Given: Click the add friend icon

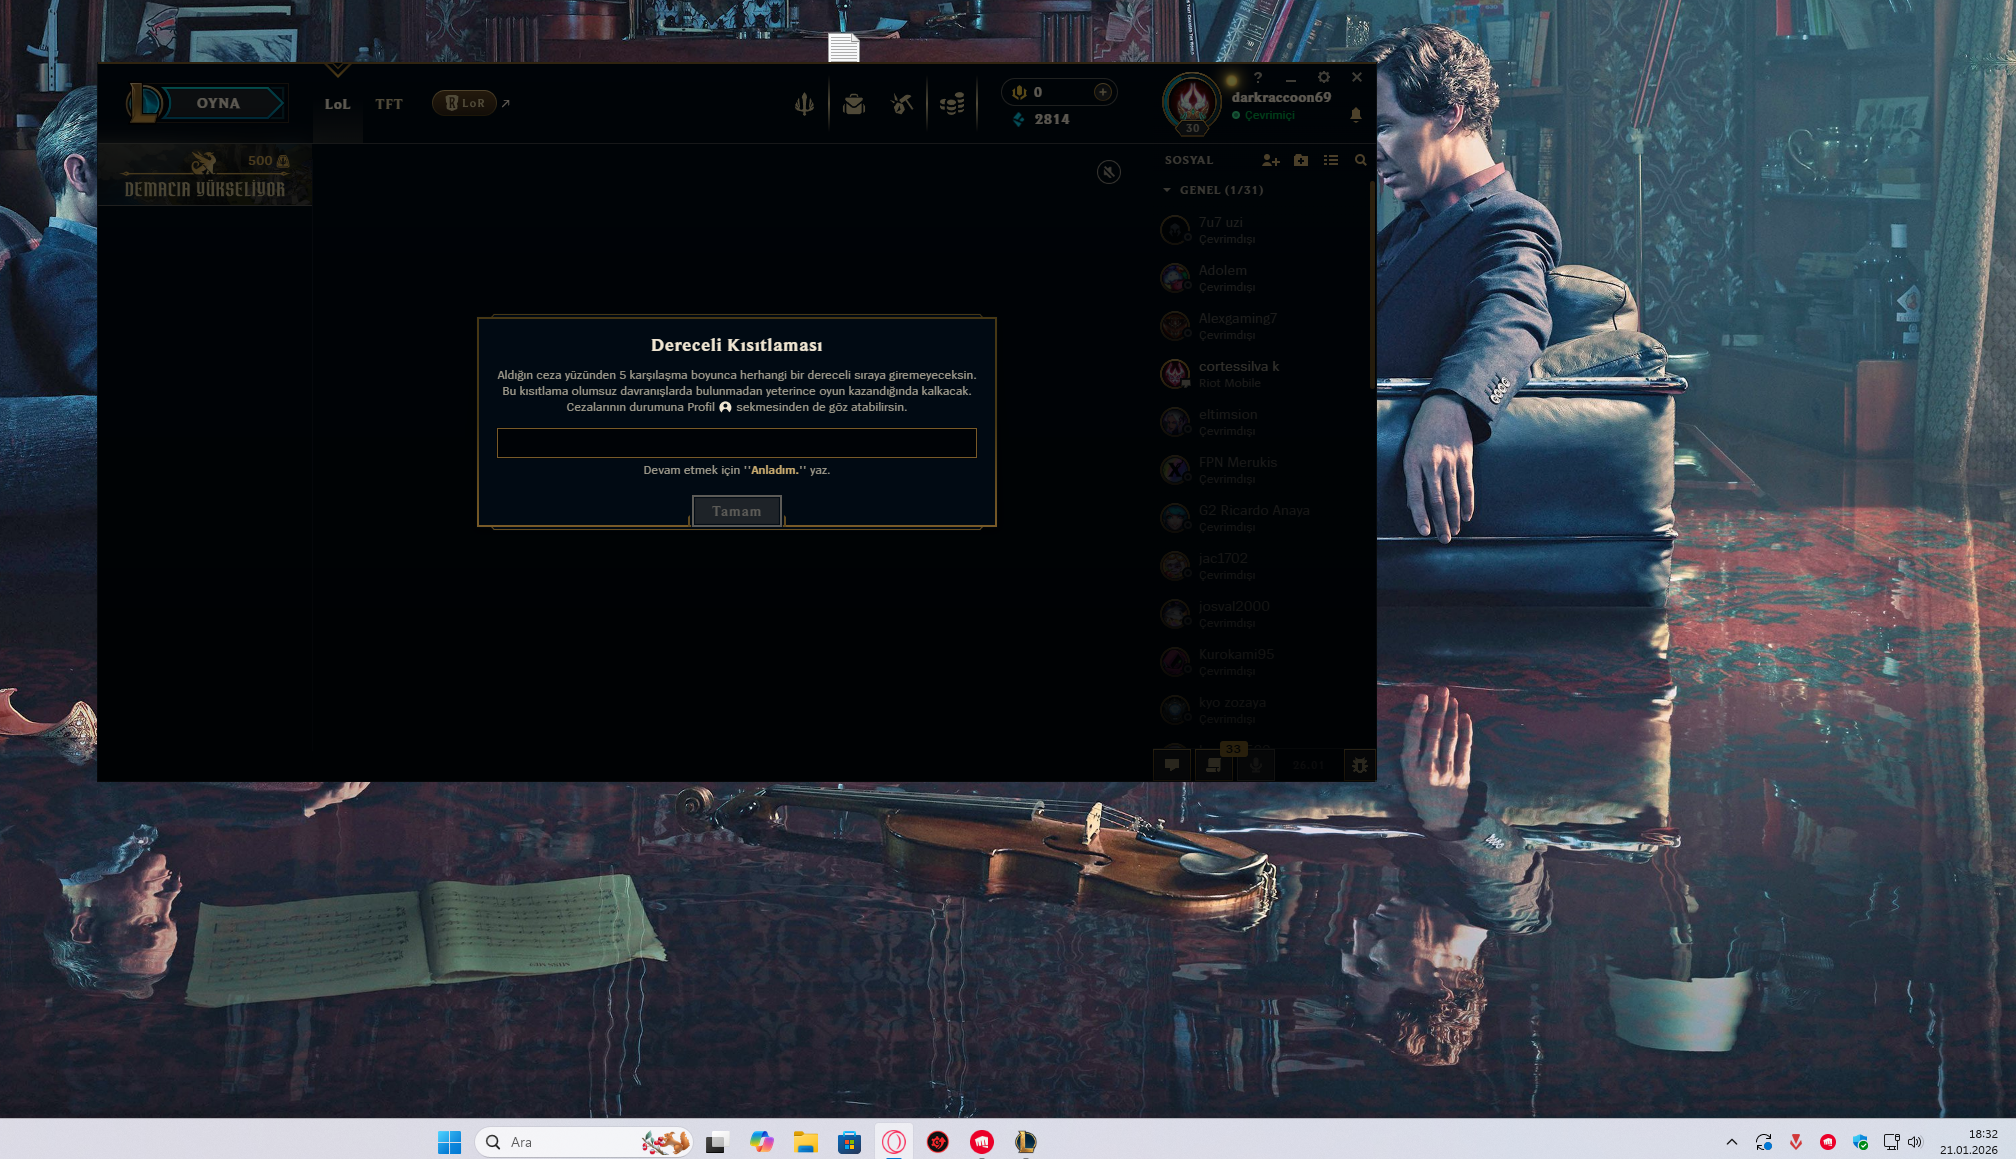Looking at the screenshot, I should pyautogui.click(x=1271, y=160).
